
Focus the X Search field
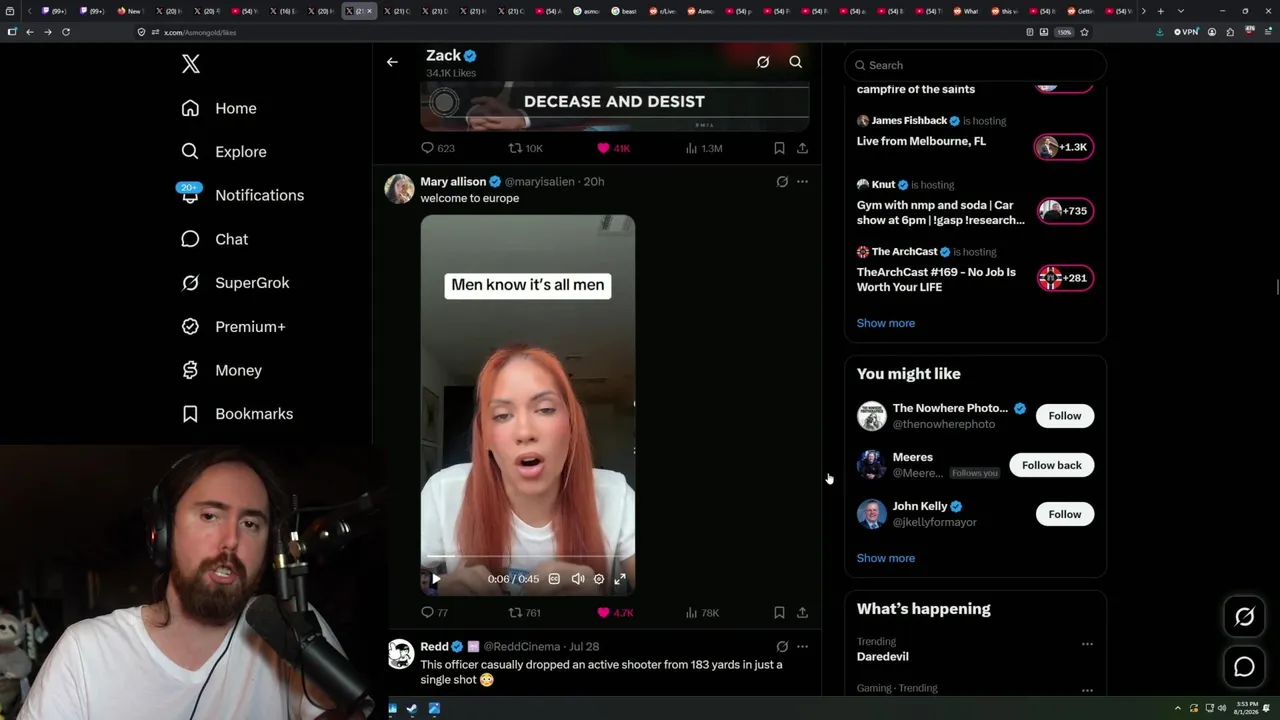tap(975, 65)
